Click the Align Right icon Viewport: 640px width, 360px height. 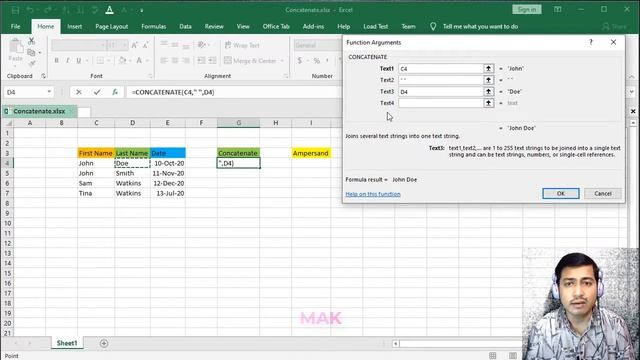click(x=186, y=60)
